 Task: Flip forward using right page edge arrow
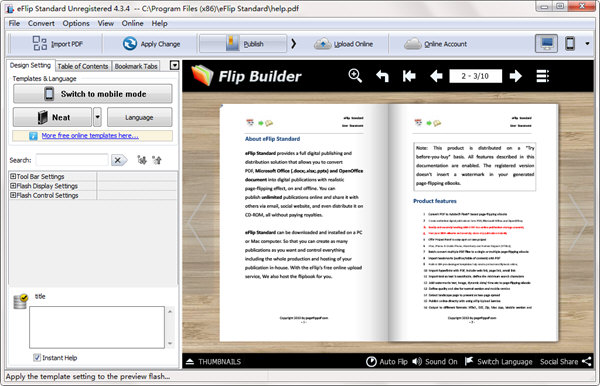(578, 222)
